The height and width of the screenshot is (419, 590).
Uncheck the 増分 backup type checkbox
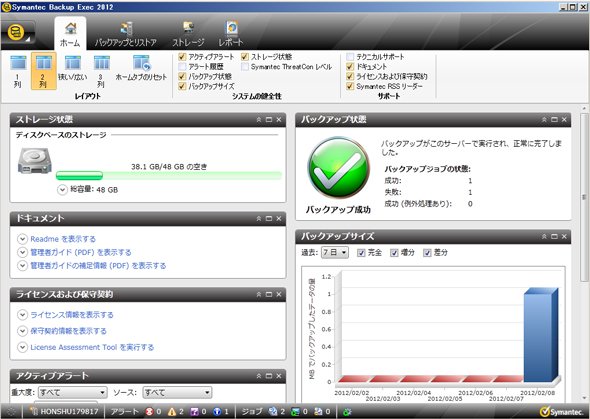pos(394,253)
